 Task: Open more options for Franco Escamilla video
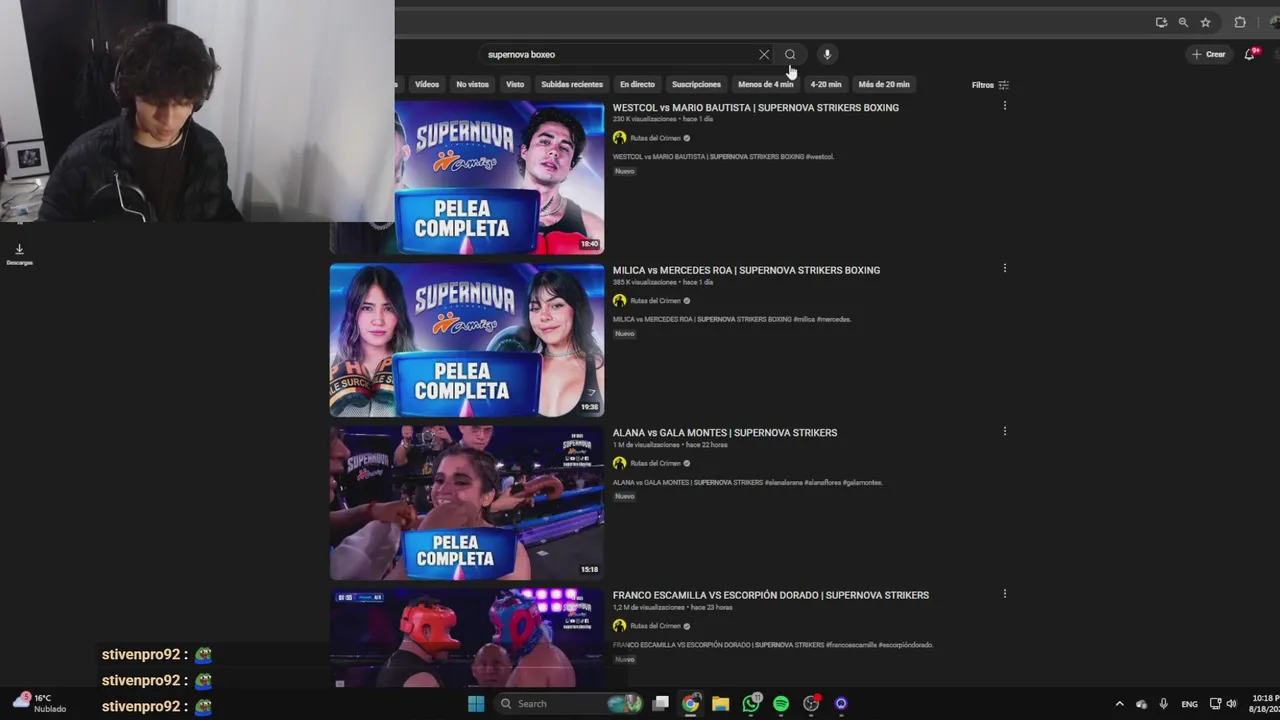1005,594
